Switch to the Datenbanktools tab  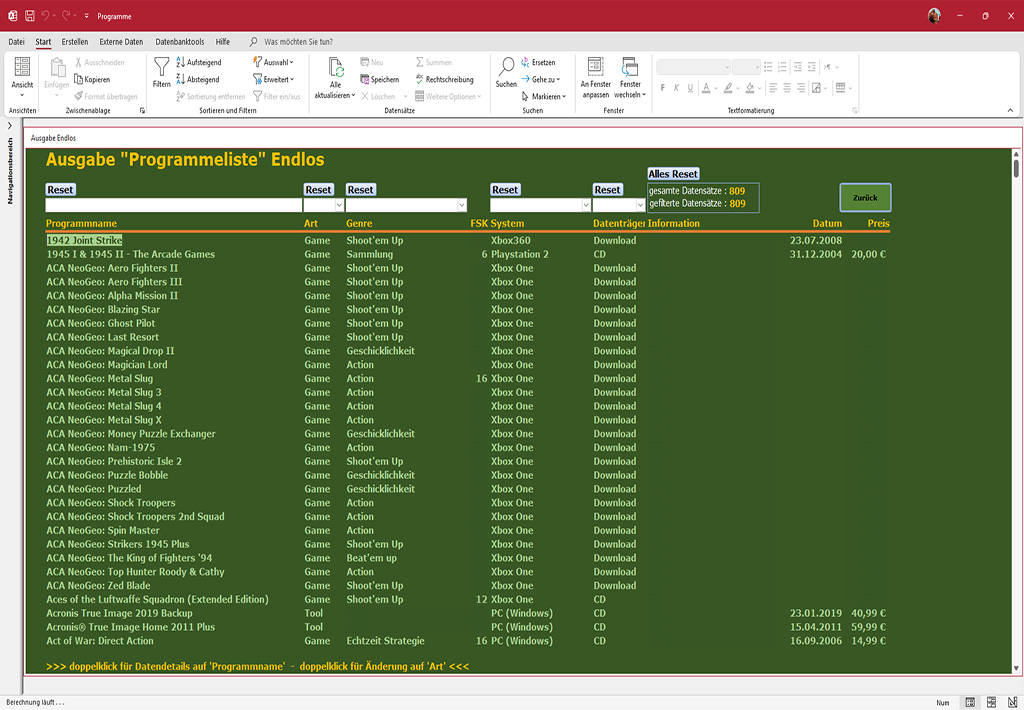pos(180,42)
